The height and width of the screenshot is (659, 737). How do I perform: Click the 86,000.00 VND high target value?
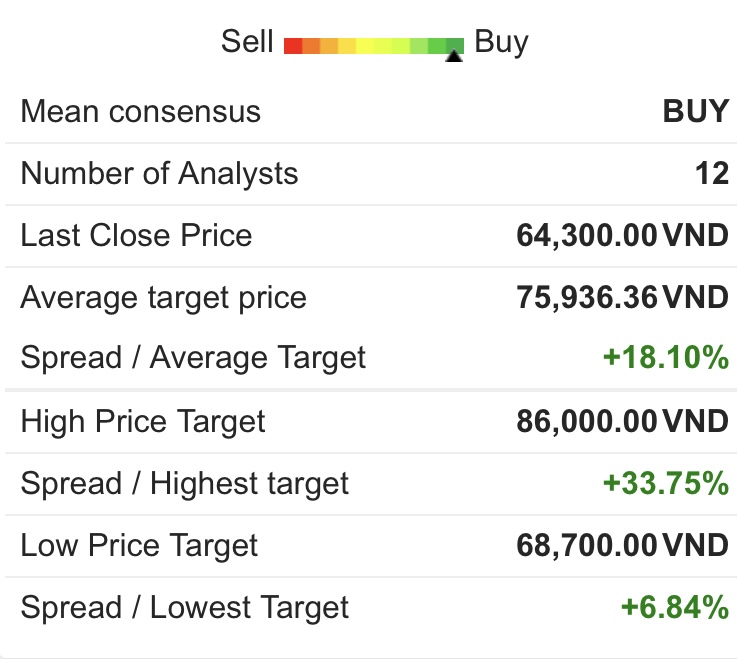622,421
